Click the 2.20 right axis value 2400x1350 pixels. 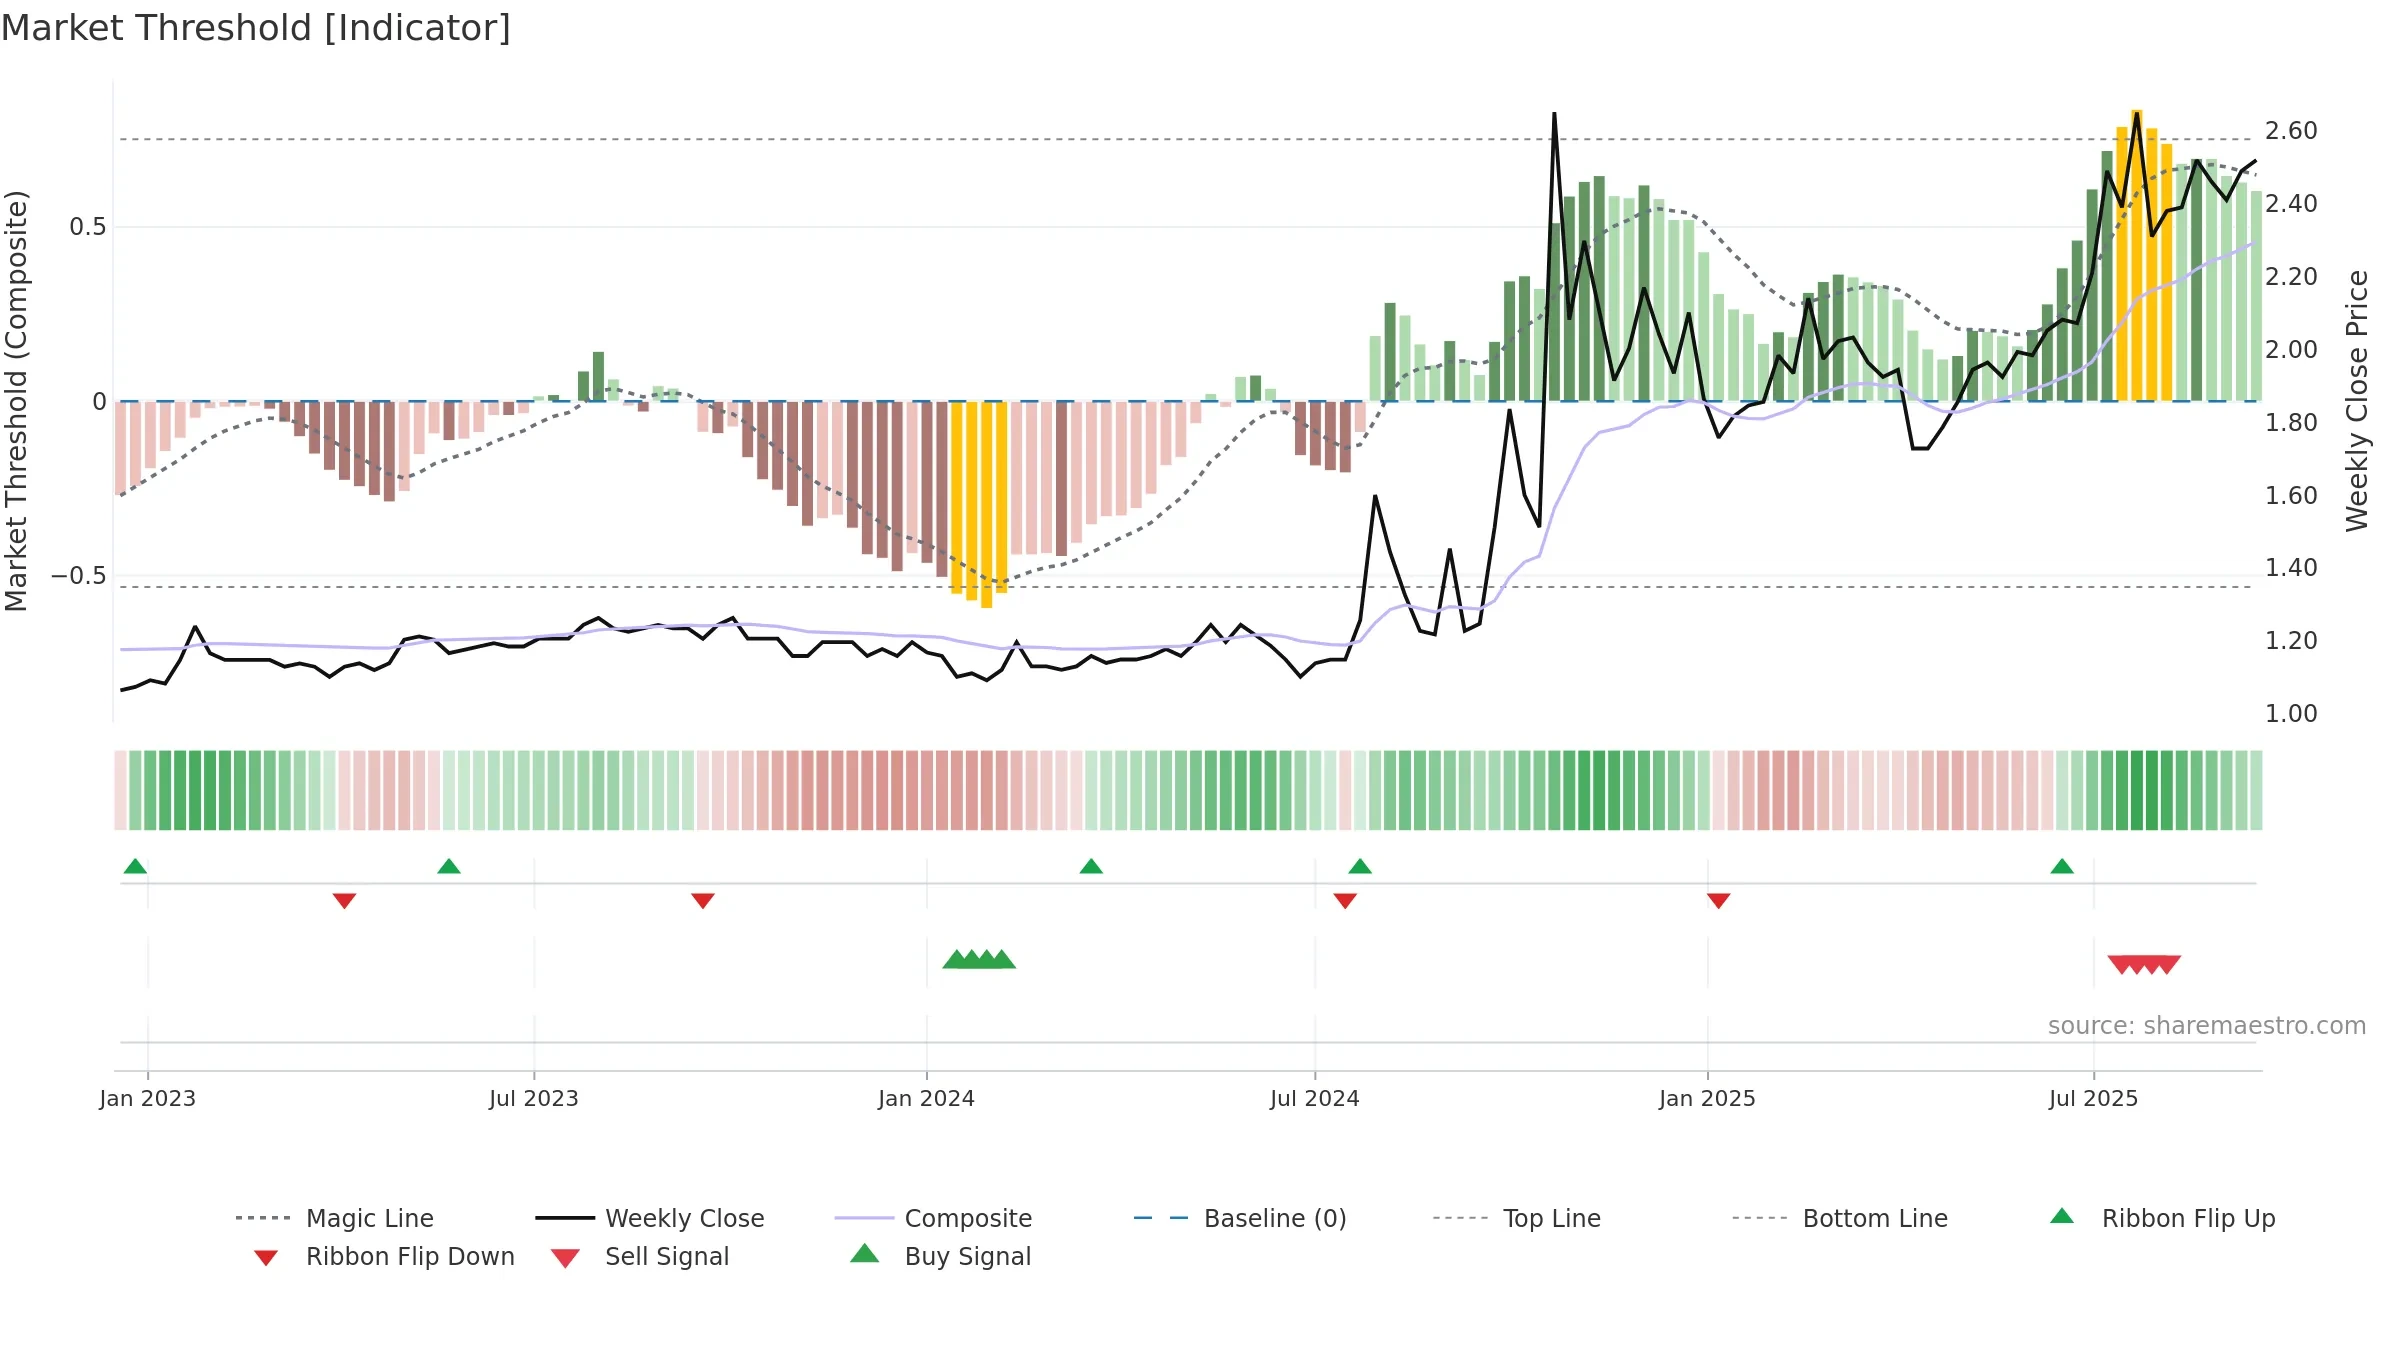click(x=2291, y=277)
